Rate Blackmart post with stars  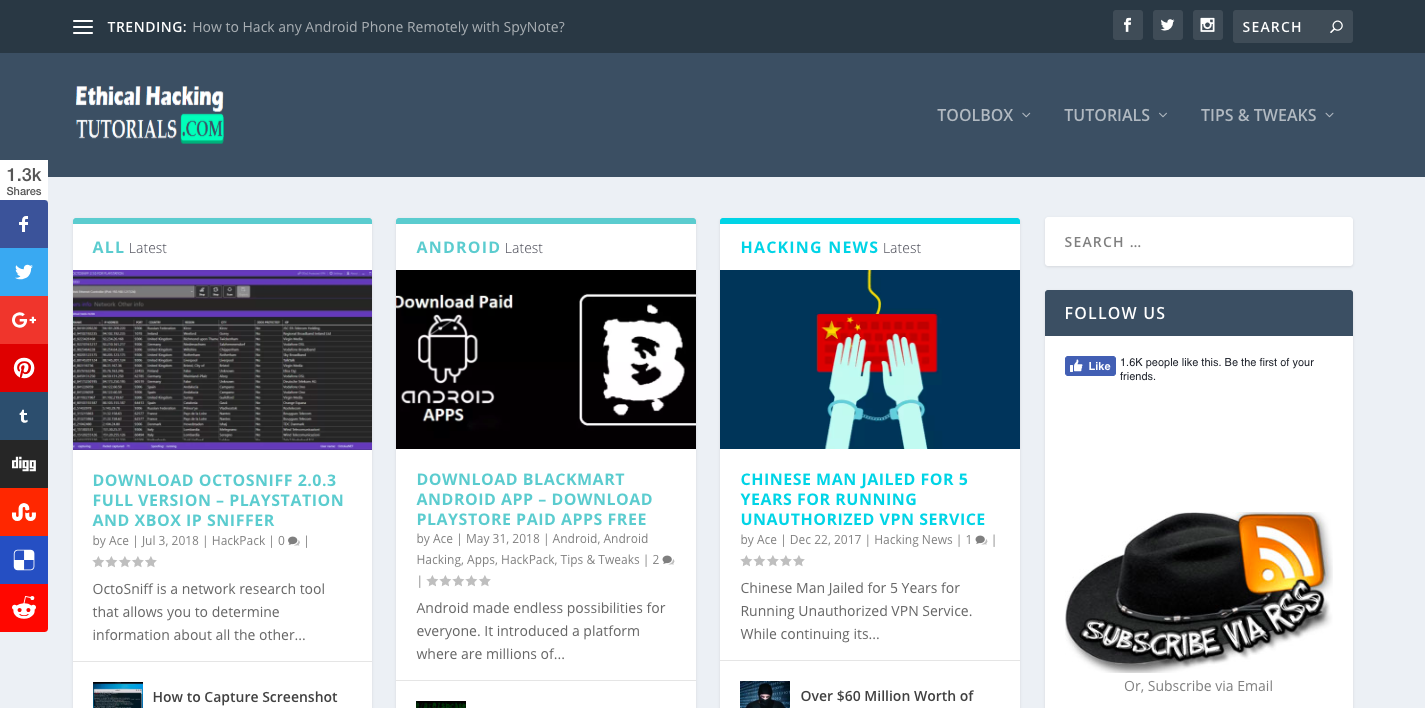point(459,581)
